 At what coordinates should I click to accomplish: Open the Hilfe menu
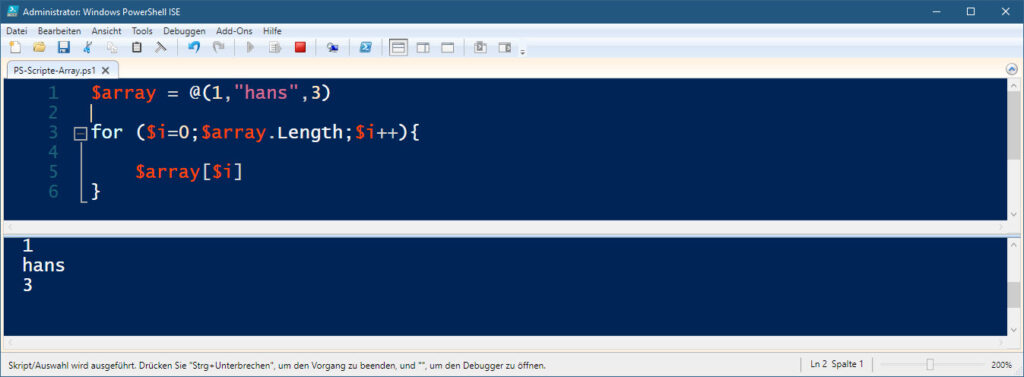pos(272,31)
